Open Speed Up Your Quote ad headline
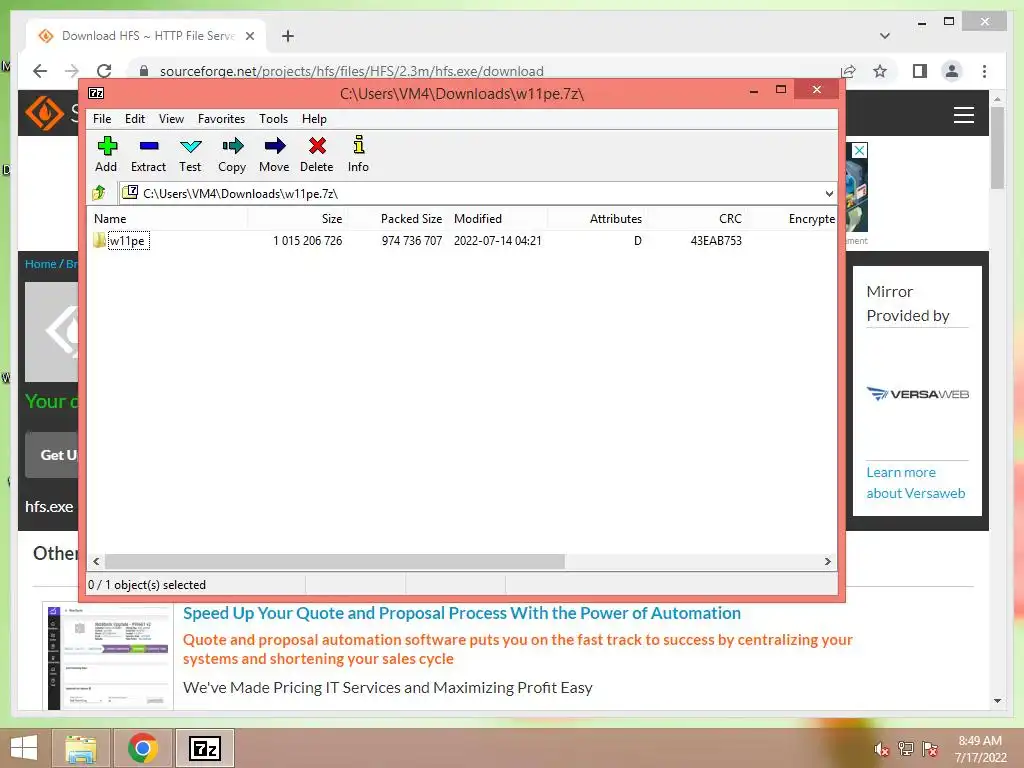Screen dimensions: 1024x768 462,613
